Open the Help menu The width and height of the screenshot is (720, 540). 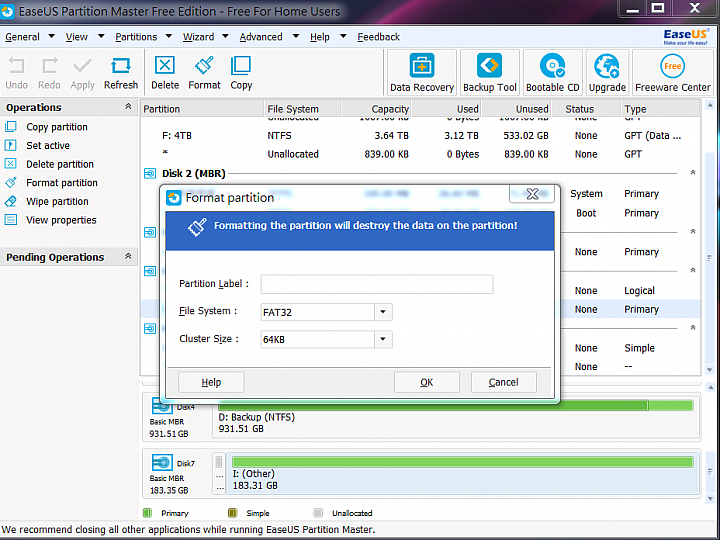pos(320,37)
